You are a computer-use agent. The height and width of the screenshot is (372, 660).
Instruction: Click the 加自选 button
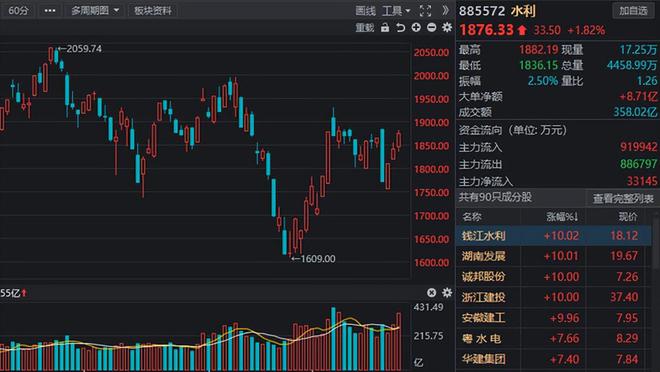(x=633, y=11)
